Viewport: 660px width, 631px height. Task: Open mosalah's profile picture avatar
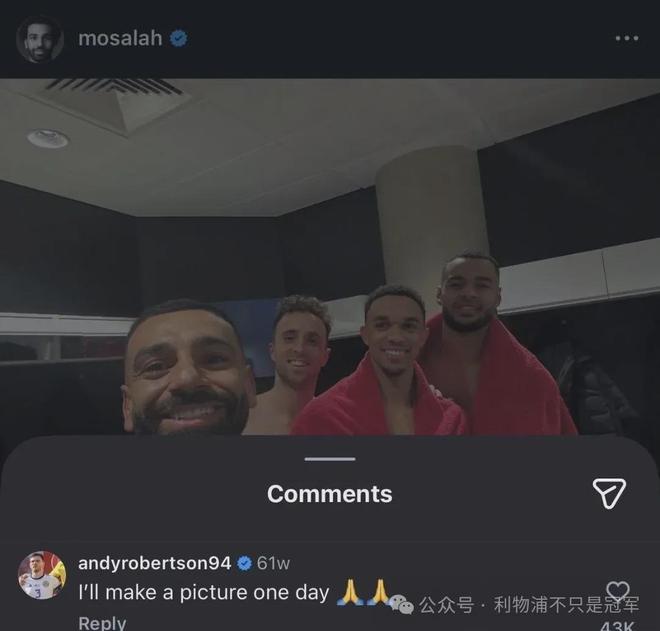click(40, 39)
